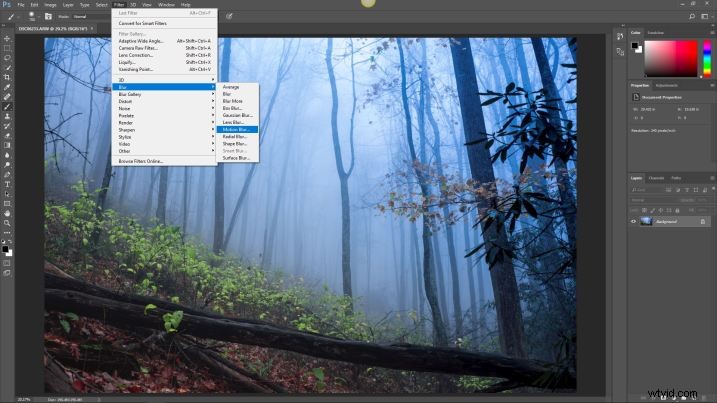This screenshot has width=717, height=403.
Task: Choose Motion Blur from Blur submenu
Action: (237, 129)
